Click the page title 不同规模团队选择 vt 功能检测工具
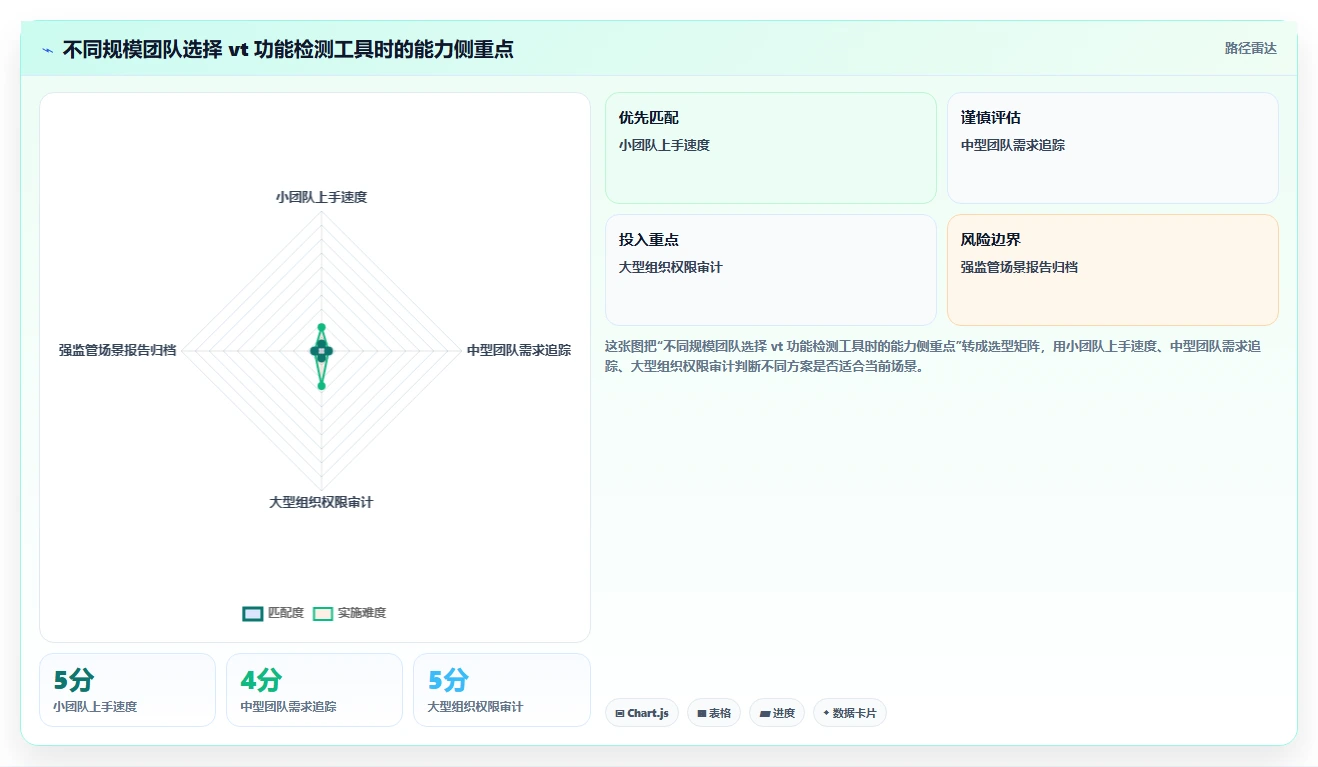Screen dimensions: 1318x767 coord(288,49)
